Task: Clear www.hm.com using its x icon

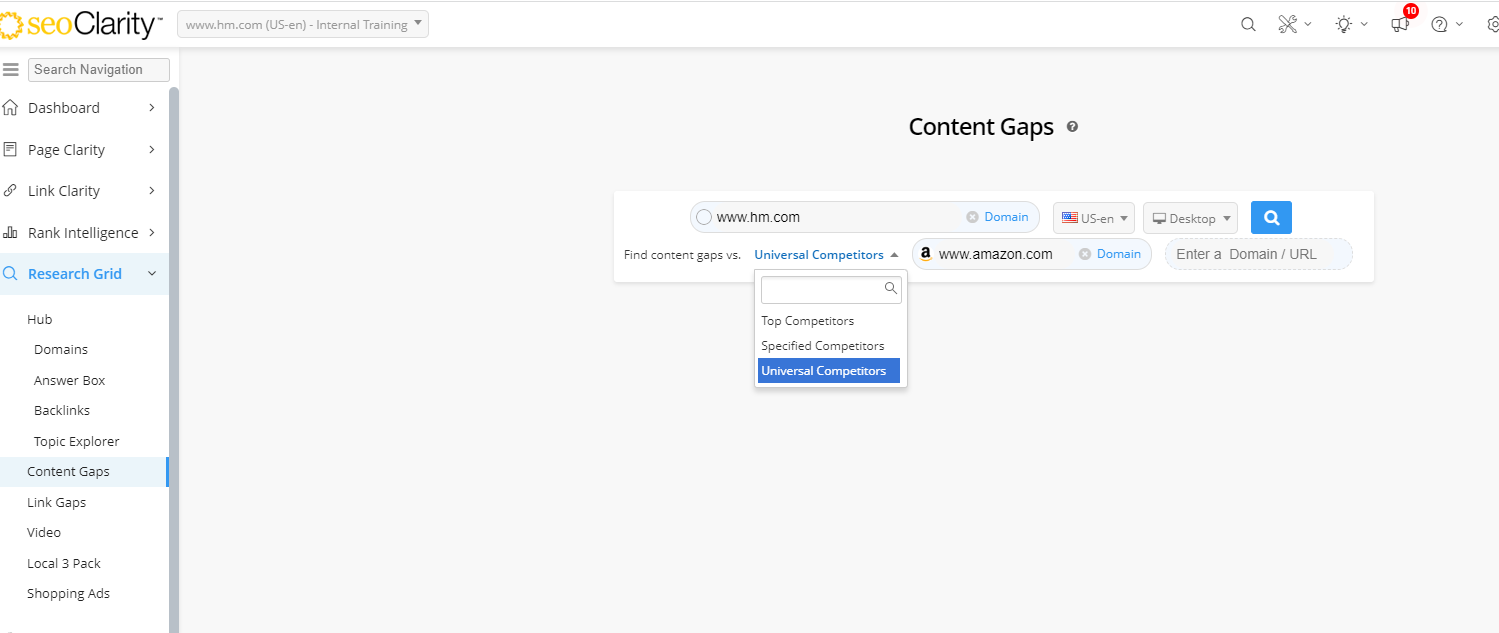Action: [972, 217]
